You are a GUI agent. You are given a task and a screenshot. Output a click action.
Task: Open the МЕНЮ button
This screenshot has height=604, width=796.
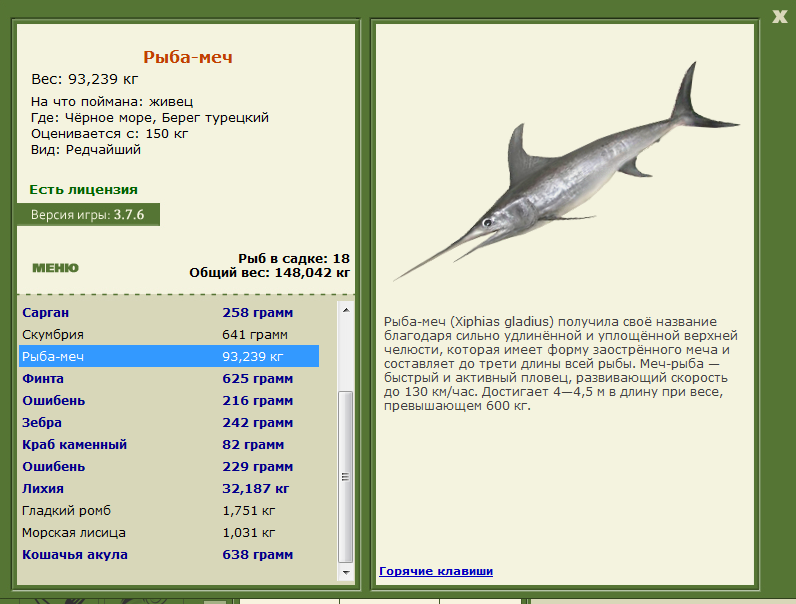55,267
